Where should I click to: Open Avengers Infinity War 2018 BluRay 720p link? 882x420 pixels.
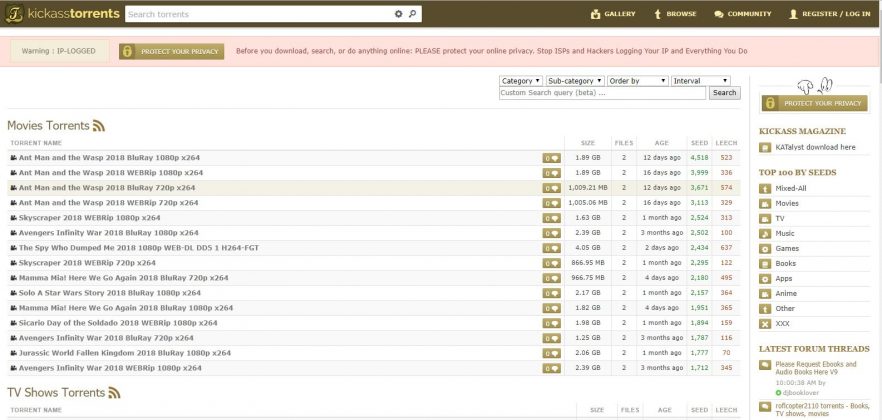107,338
